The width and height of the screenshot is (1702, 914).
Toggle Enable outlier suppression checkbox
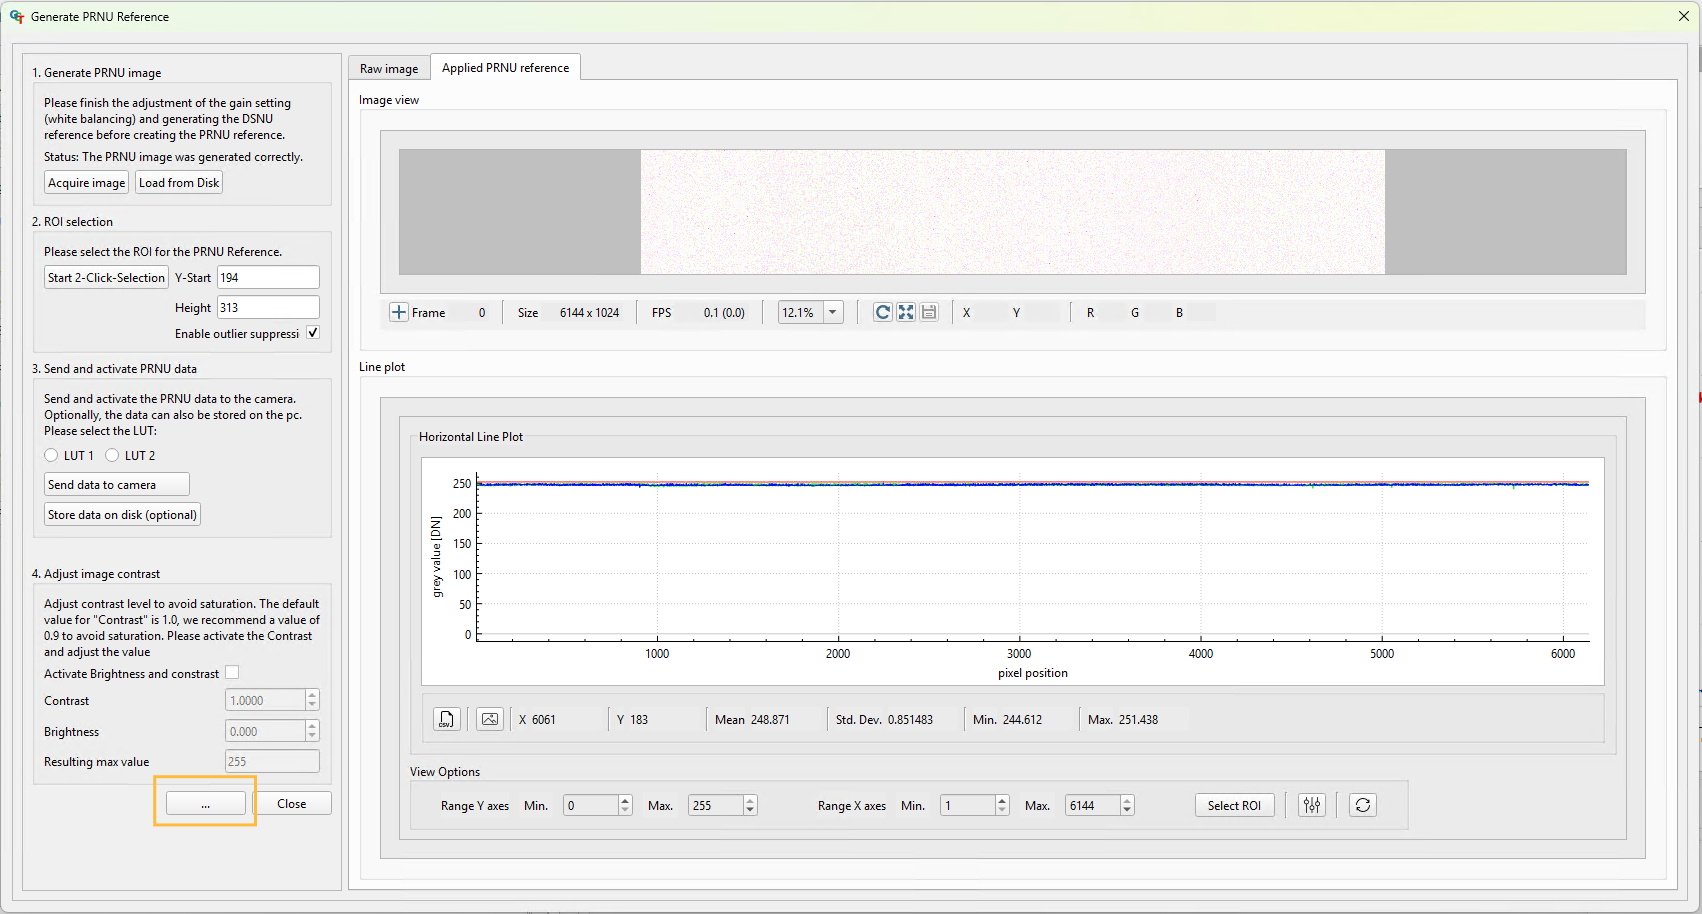313,333
